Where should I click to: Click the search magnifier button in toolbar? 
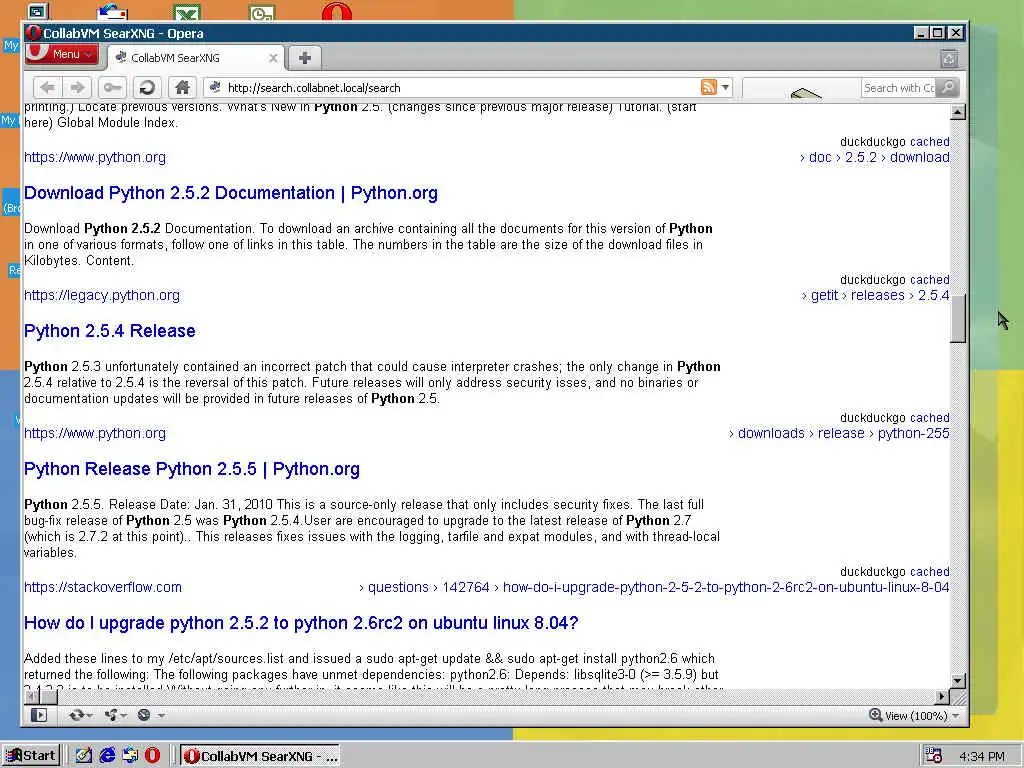[x=948, y=88]
